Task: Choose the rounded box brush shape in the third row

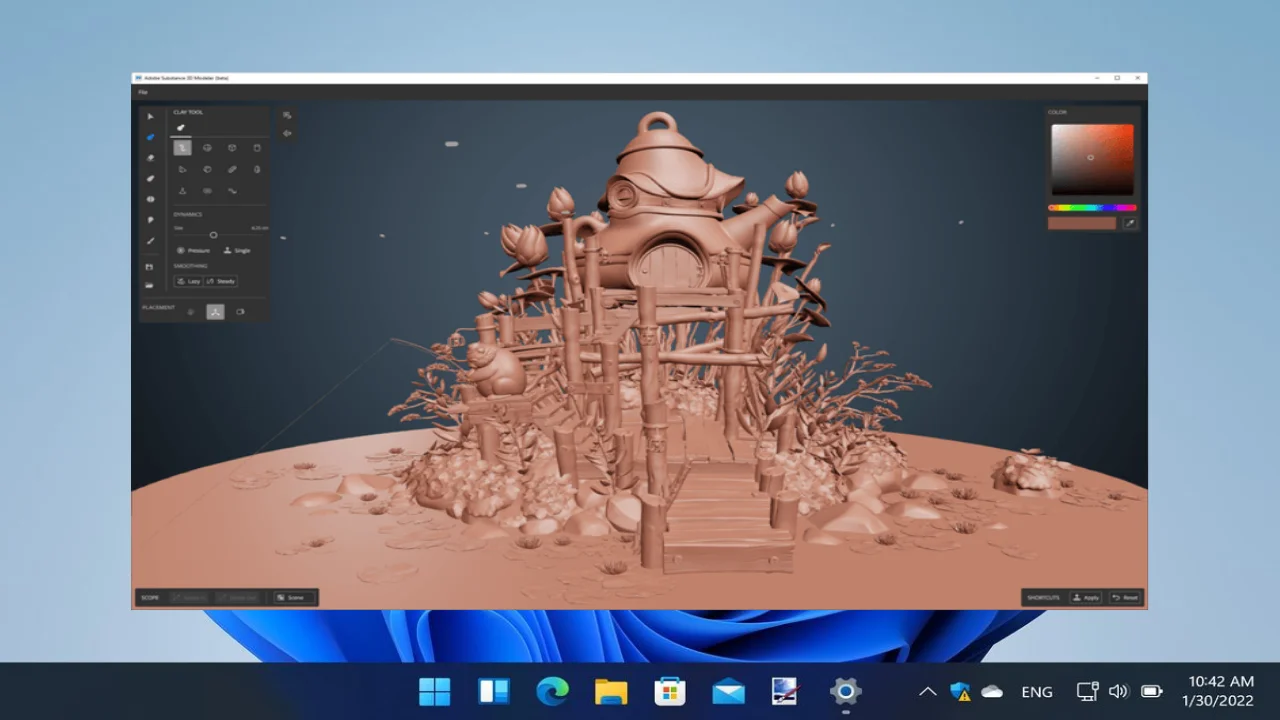Action: coord(207,190)
